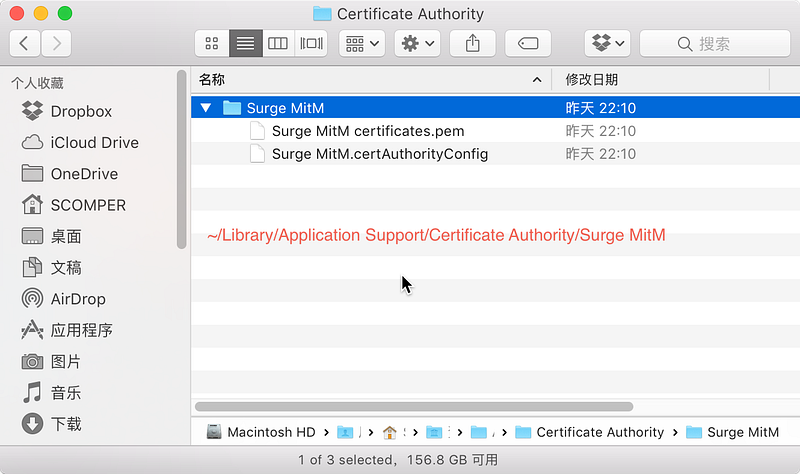Open the gear action menu
This screenshot has height=474, width=800.
(x=417, y=43)
